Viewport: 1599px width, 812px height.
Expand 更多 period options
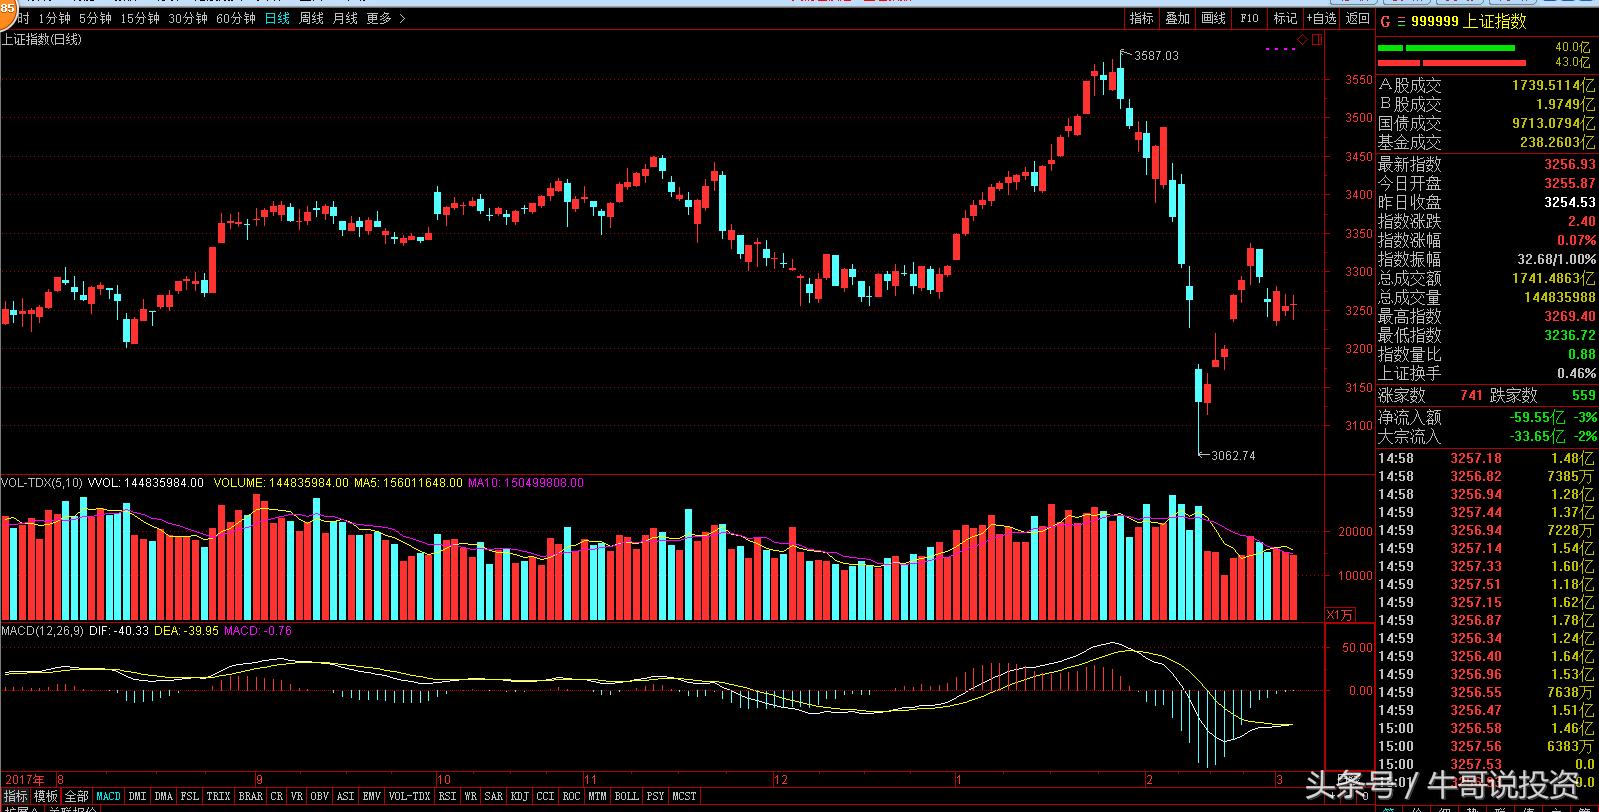[x=385, y=18]
